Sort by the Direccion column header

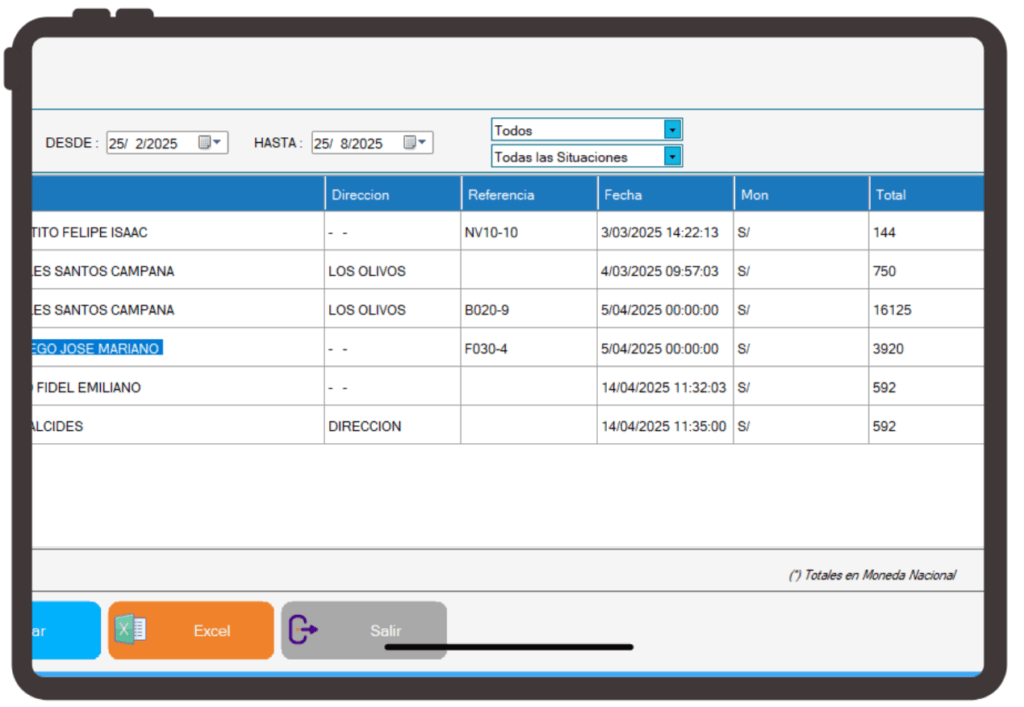[x=392, y=195]
